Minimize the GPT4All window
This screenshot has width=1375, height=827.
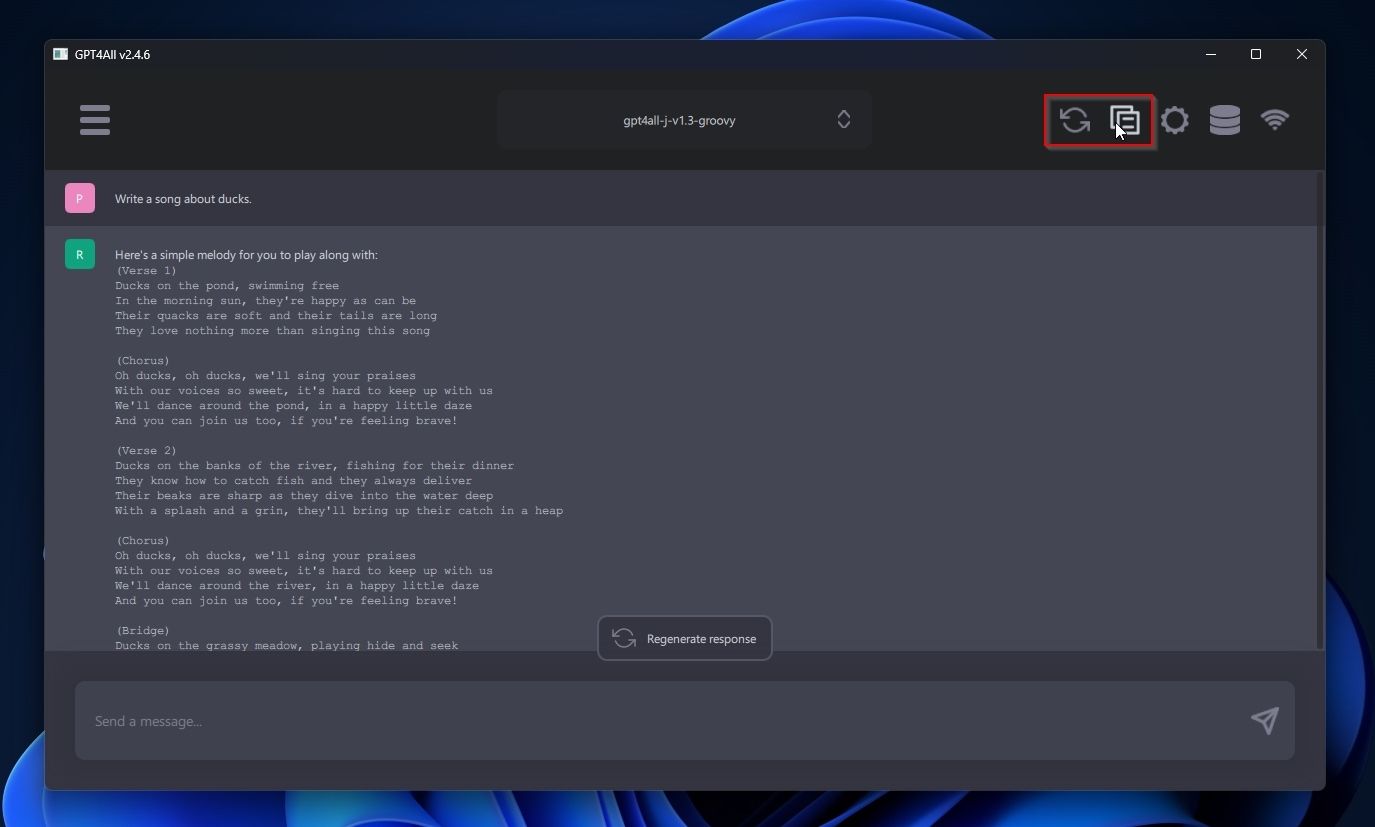pyautogui.click(x=1211, y=54)
